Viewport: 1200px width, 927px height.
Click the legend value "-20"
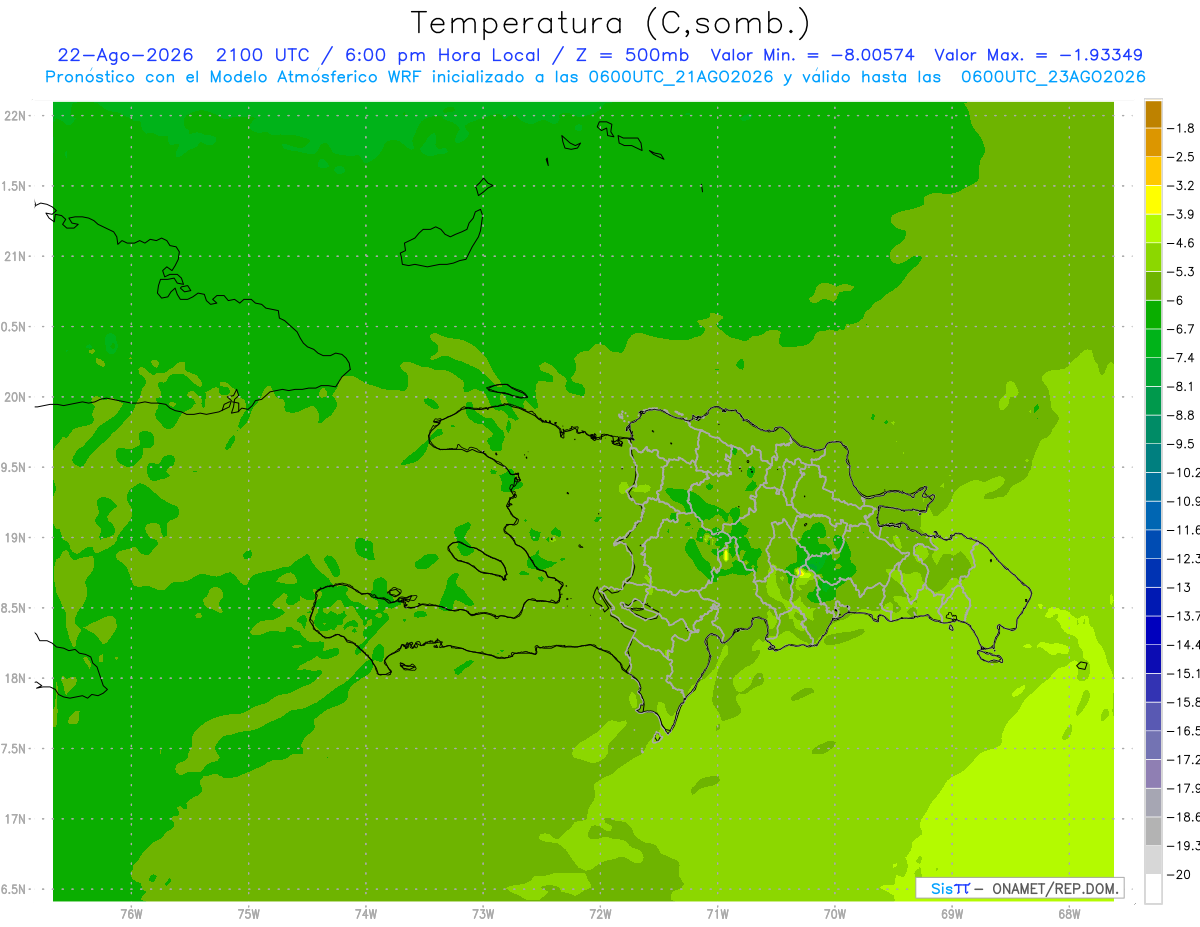click(x=1178, y=874)
